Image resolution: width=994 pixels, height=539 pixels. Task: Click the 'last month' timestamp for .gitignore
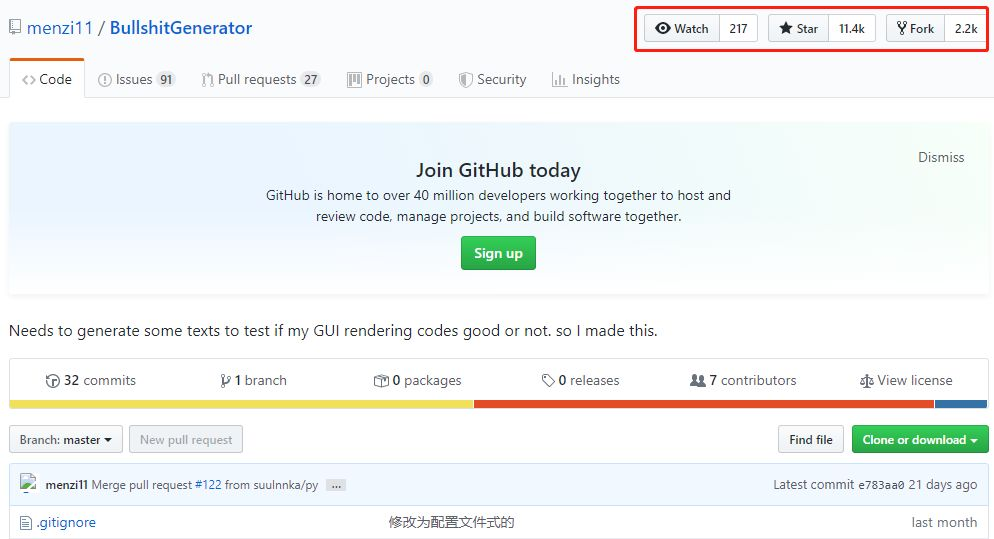pos(944,523)
